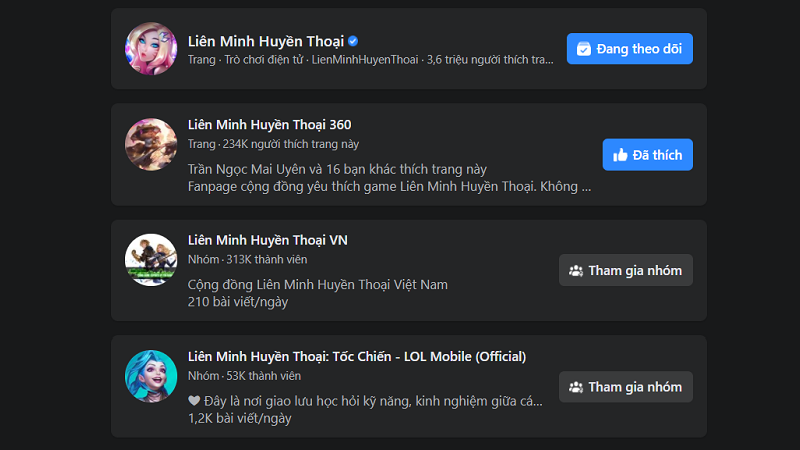Open Liên Minh Huyền Thoại: Tốc Chiến title link
Screen dimensions: 800x450
pyautogui.click(x=356, y=357)
